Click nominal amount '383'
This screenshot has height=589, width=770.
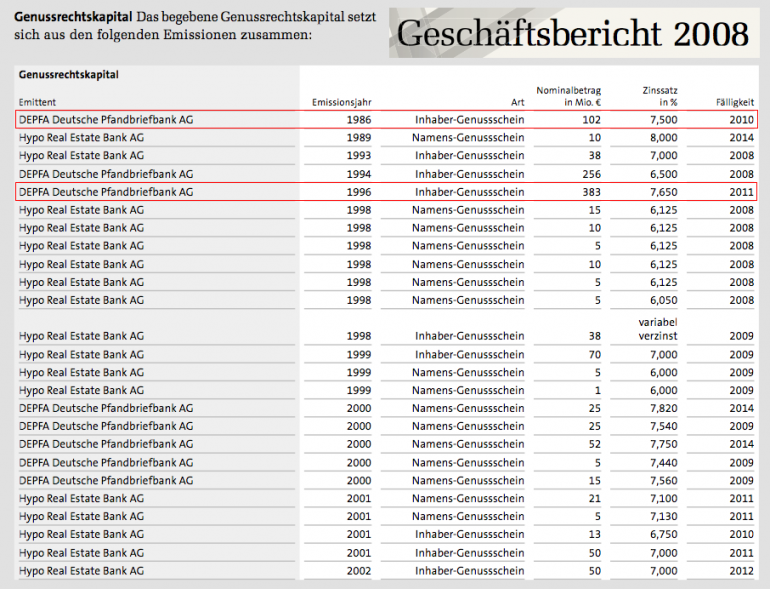point(592,192)
